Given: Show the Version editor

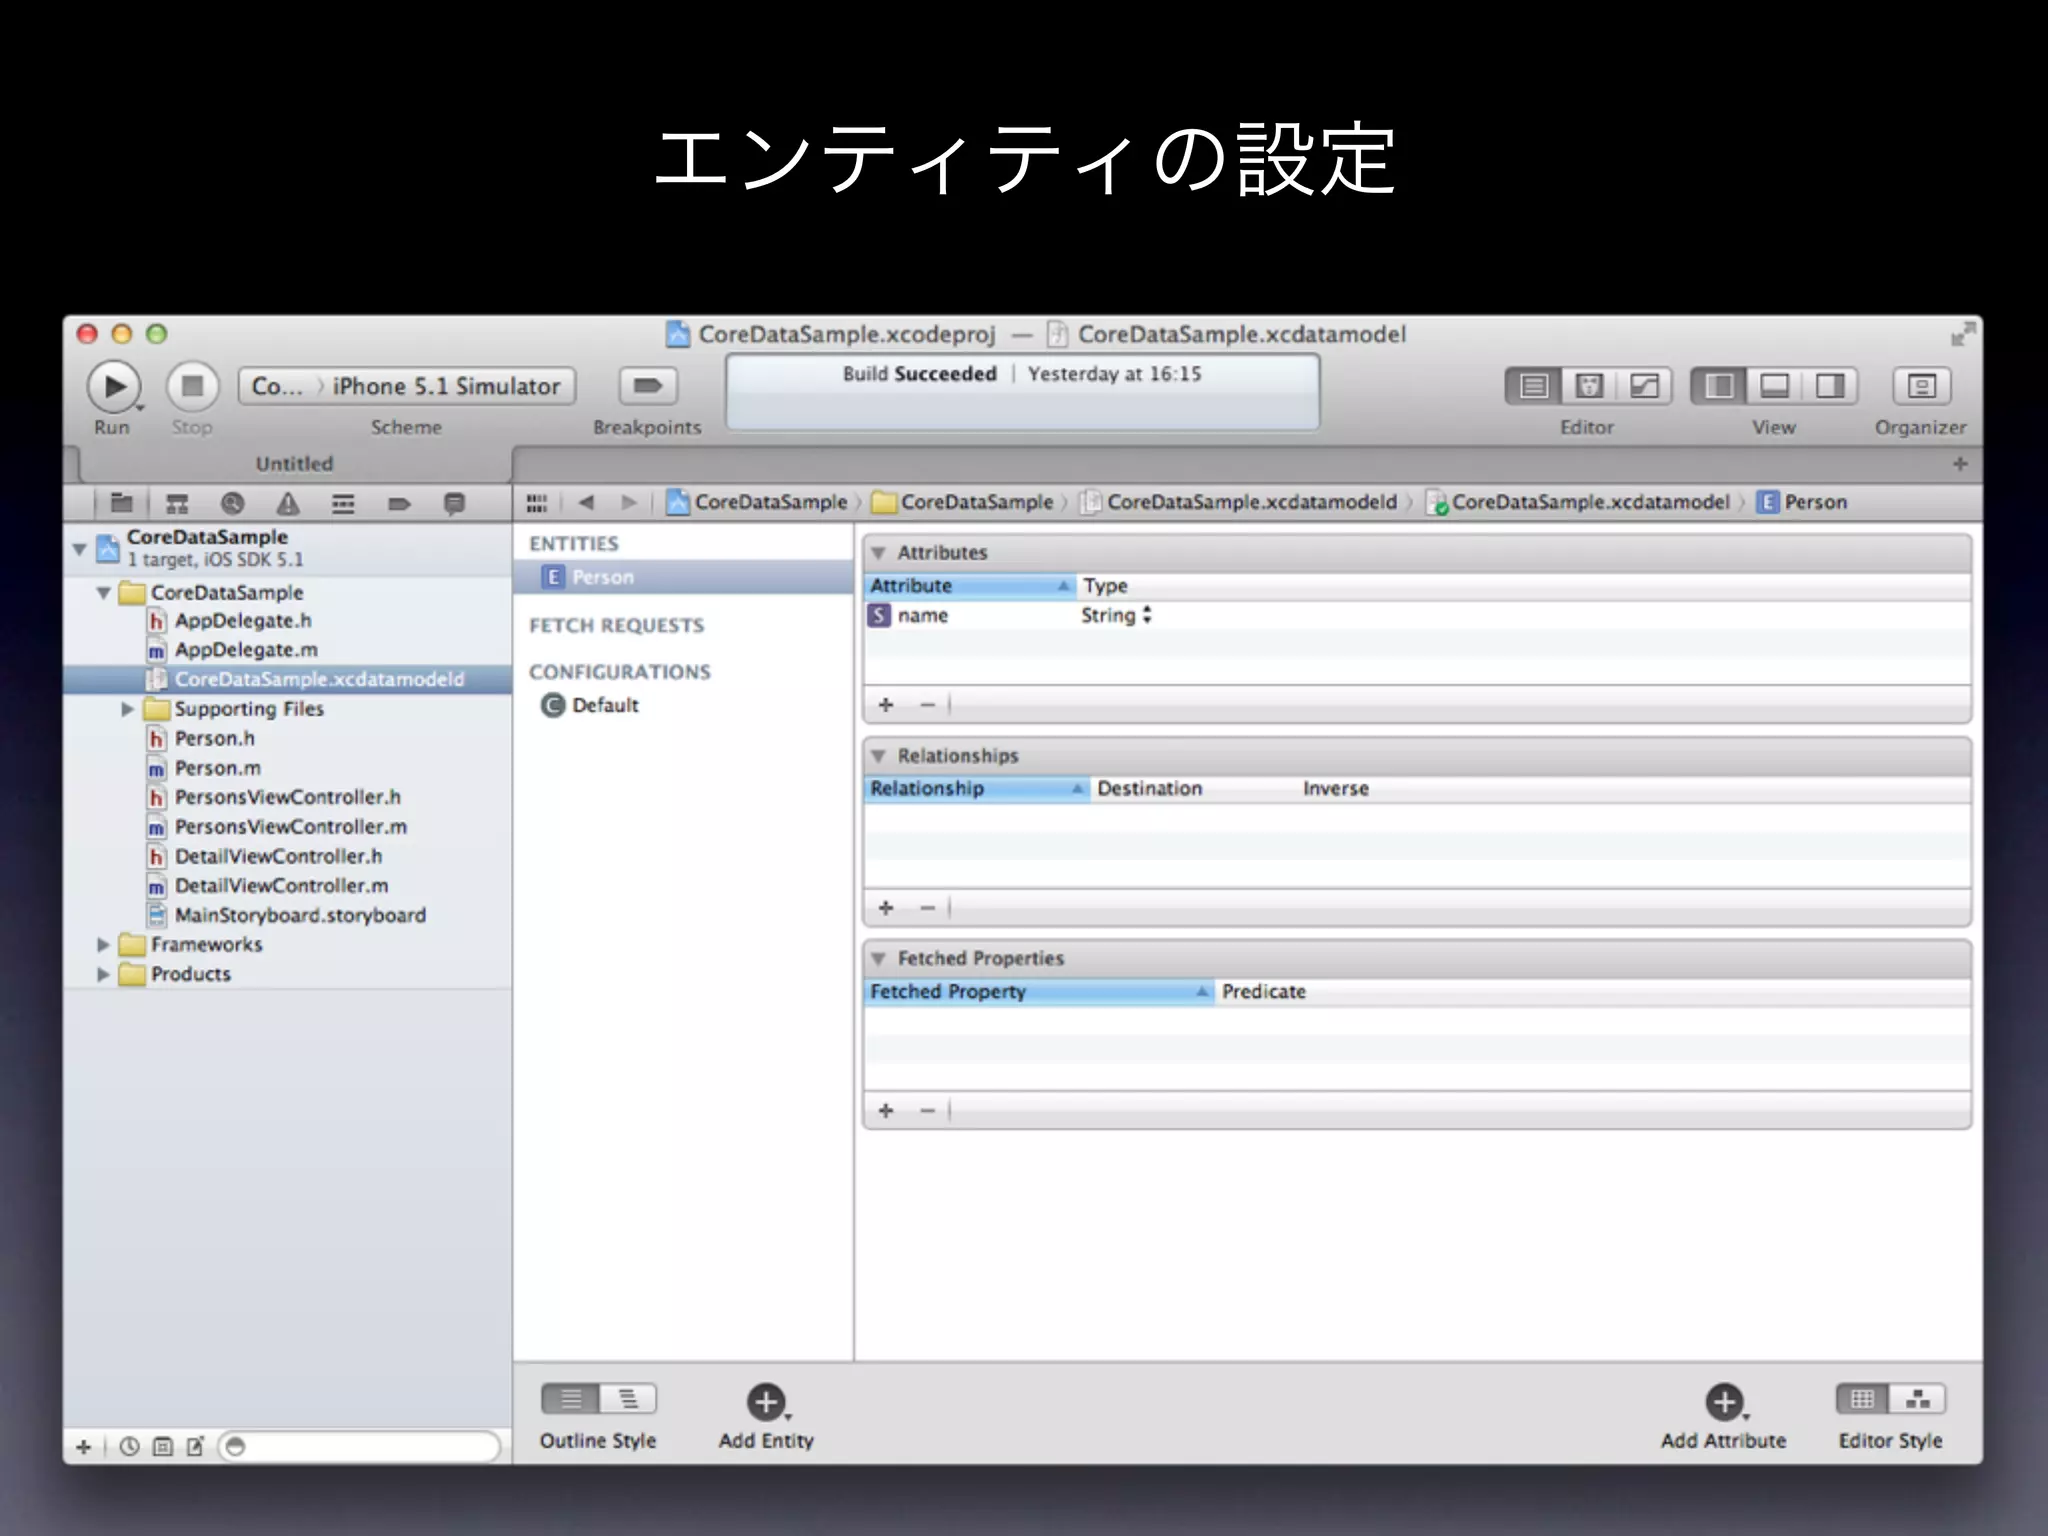Looking at the screenshot, I should coord(1644,386).
